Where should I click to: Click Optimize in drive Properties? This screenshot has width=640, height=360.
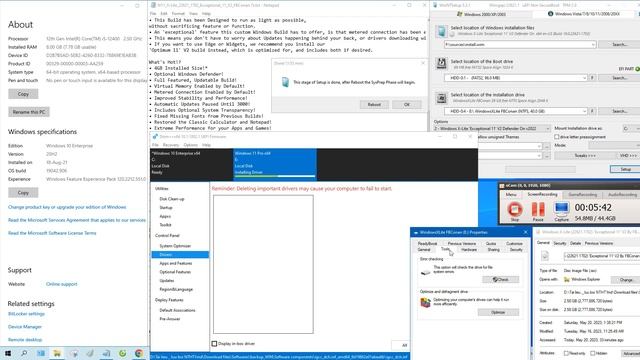pyautogui.click(x=498, y=312)
